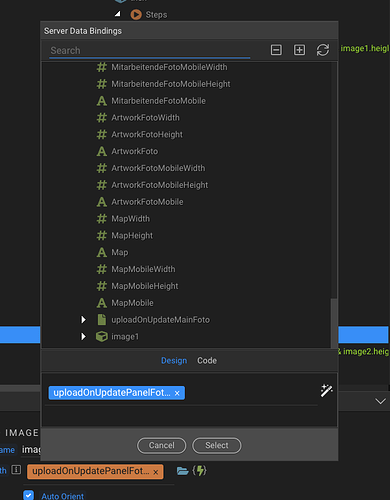
Task: Select the ArtworkFotoWidth binding
Action: [145, 118]
